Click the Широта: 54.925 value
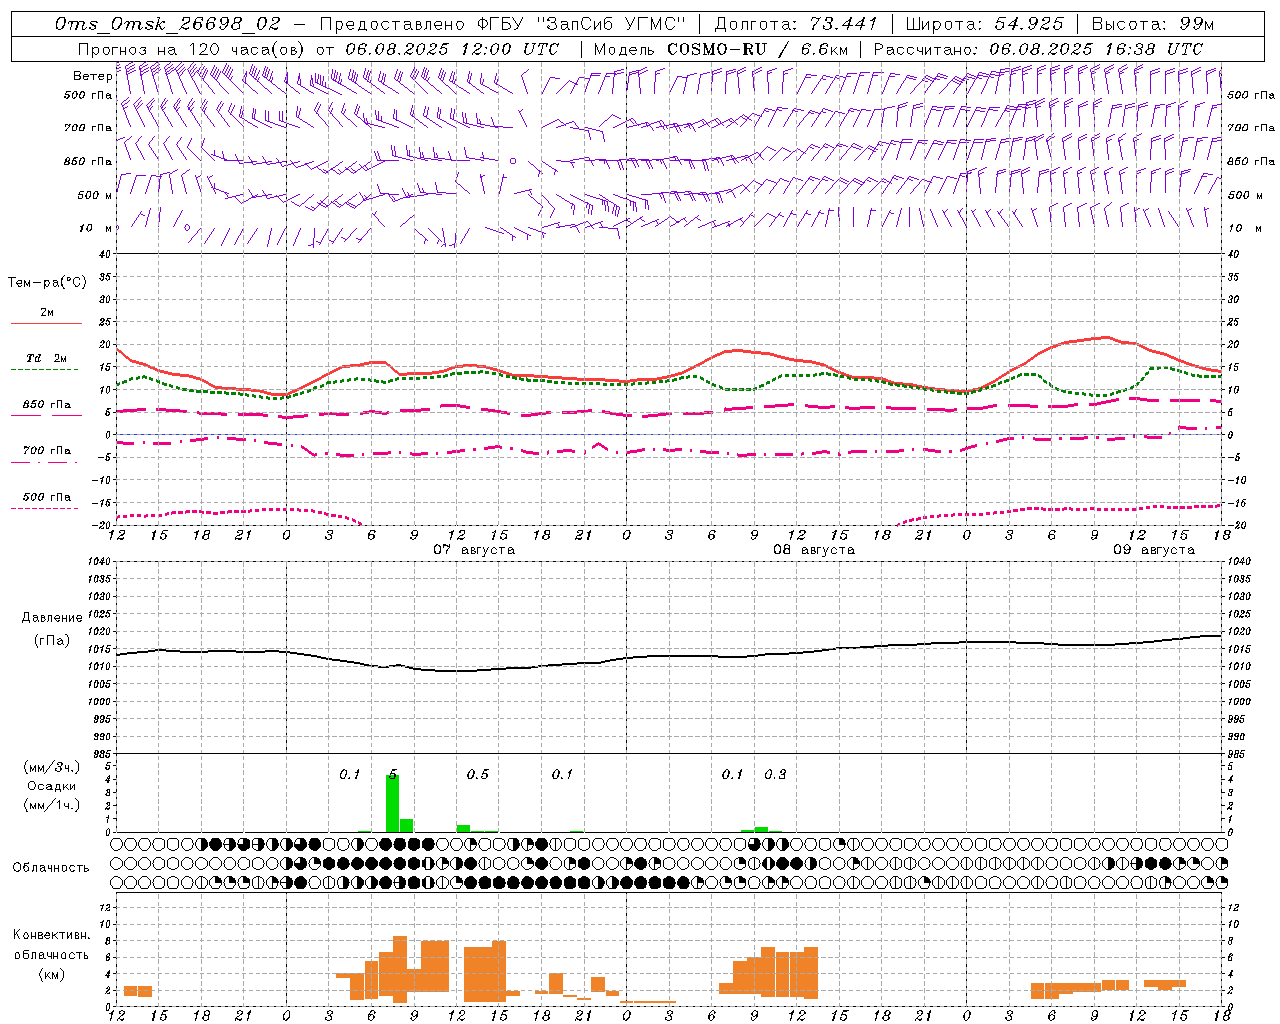Screen dimensions: 1280x1024 (985, 24)
